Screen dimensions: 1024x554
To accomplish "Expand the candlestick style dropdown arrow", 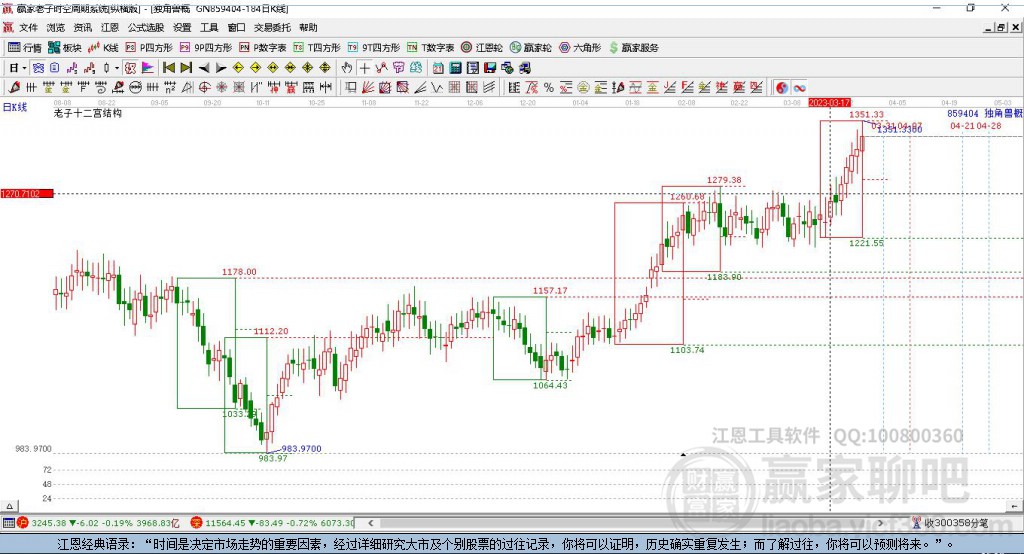I will tap(117, 68).
